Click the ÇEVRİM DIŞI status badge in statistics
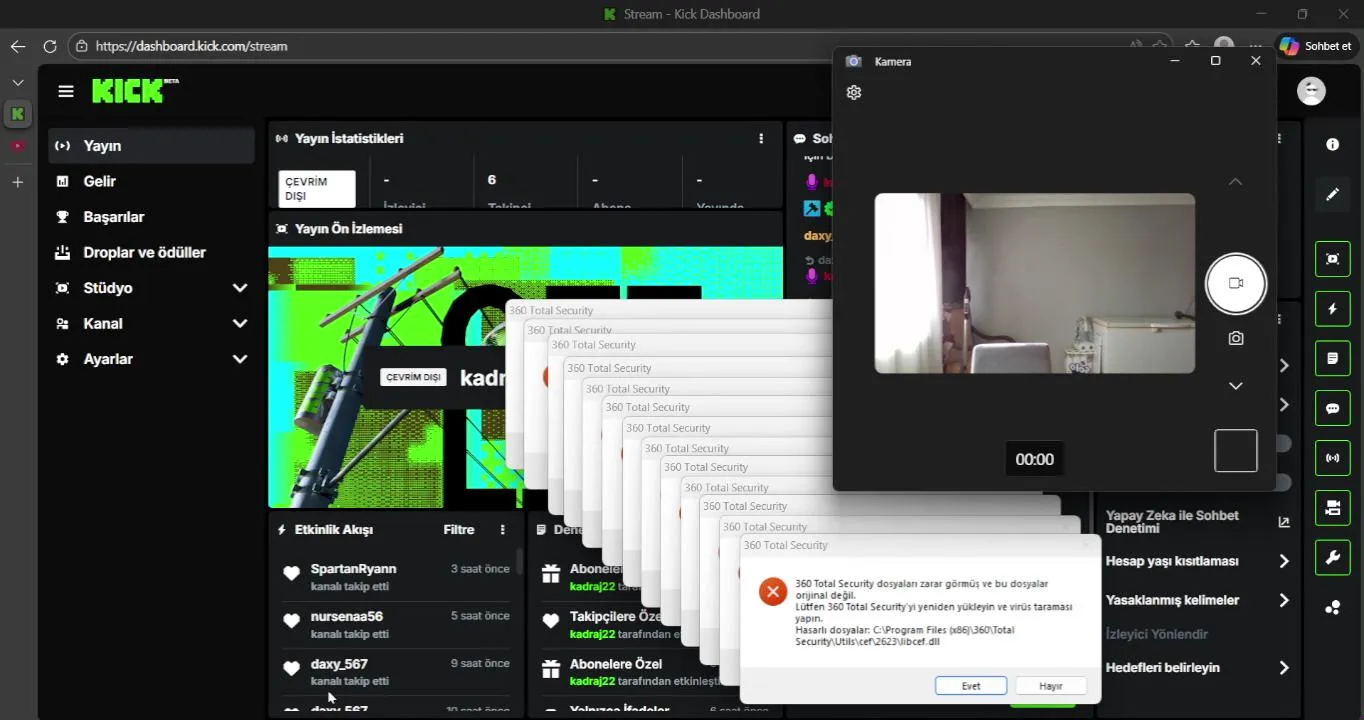 [317, 189]
